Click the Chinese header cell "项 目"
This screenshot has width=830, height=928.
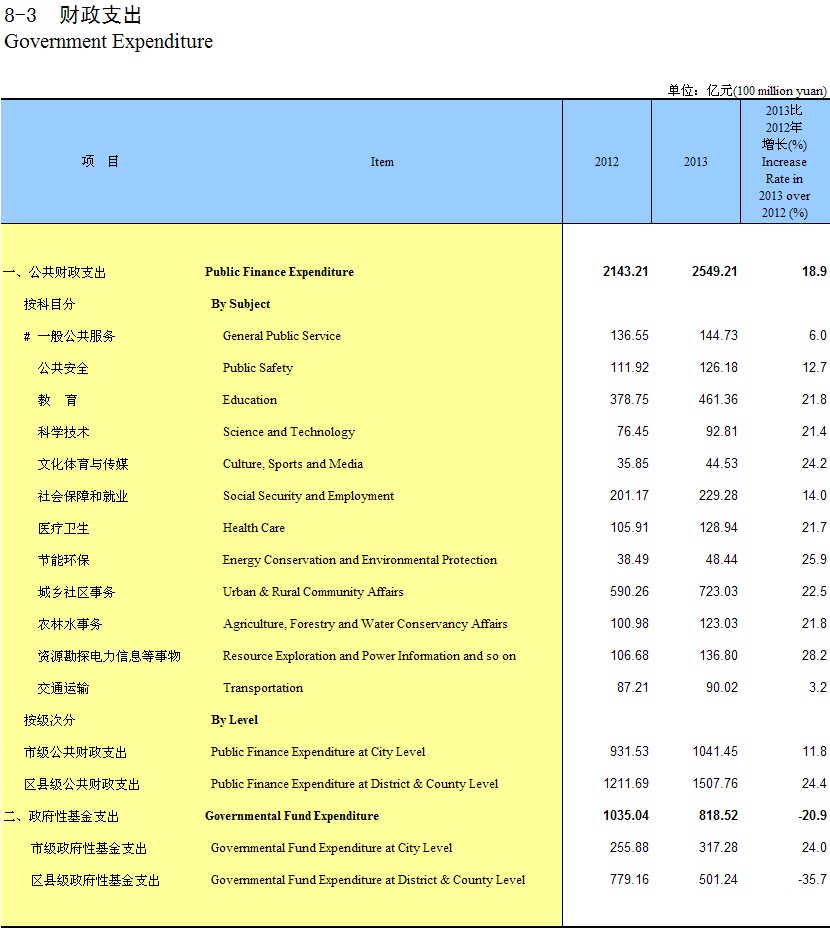coord(100,162)
